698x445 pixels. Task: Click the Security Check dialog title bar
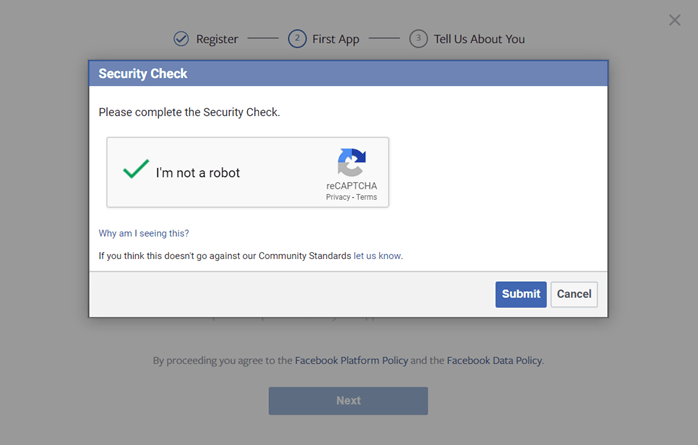click(x=348, y=73)
